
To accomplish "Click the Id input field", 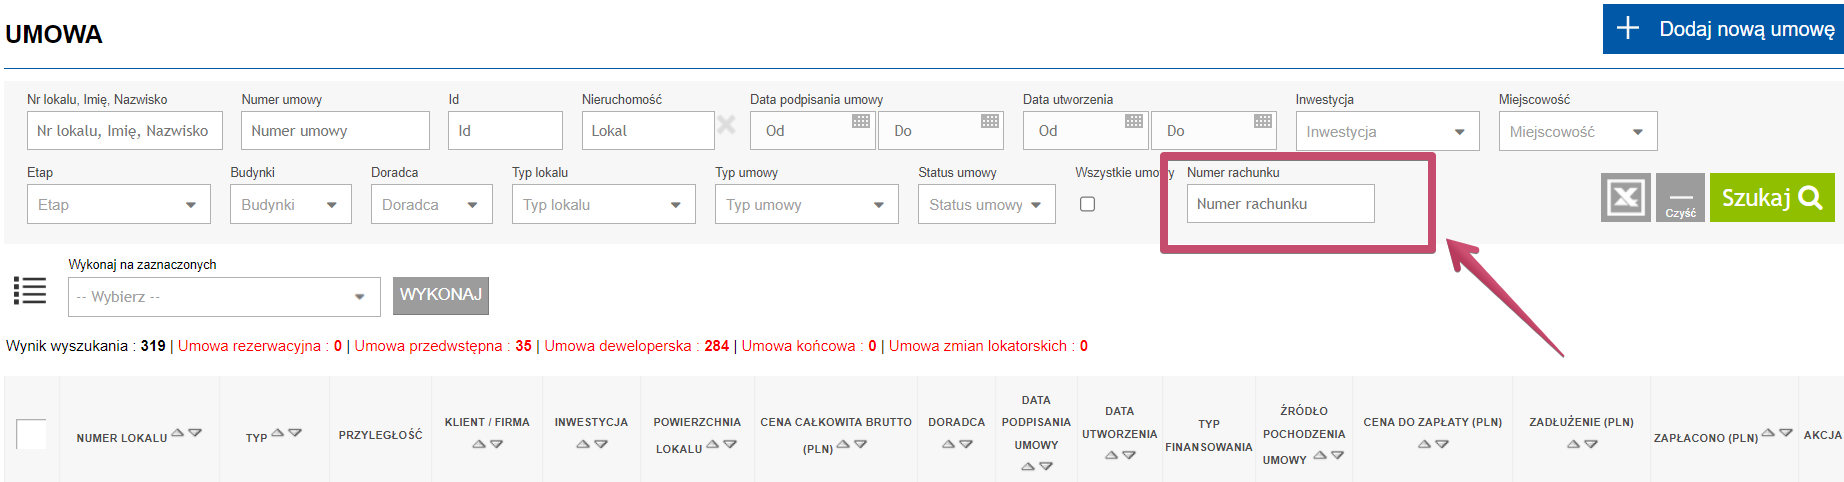I will pos(505,131).
